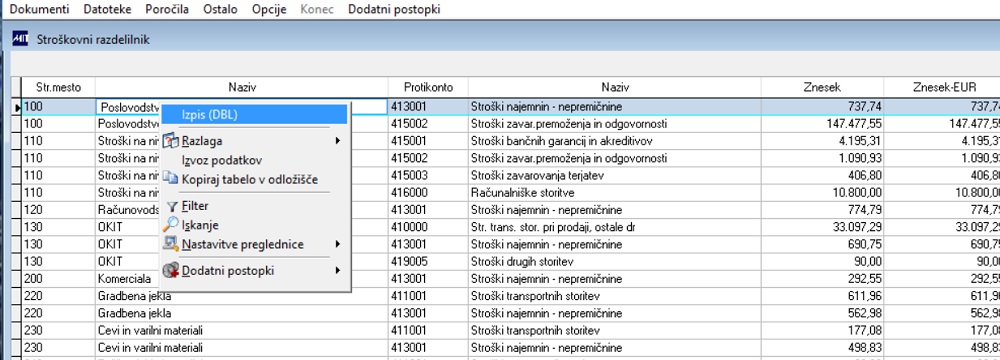Expand context menu Dodatni postopki submenu arrow
This screenshot has height=360, width=1000.
click(338, 271)
